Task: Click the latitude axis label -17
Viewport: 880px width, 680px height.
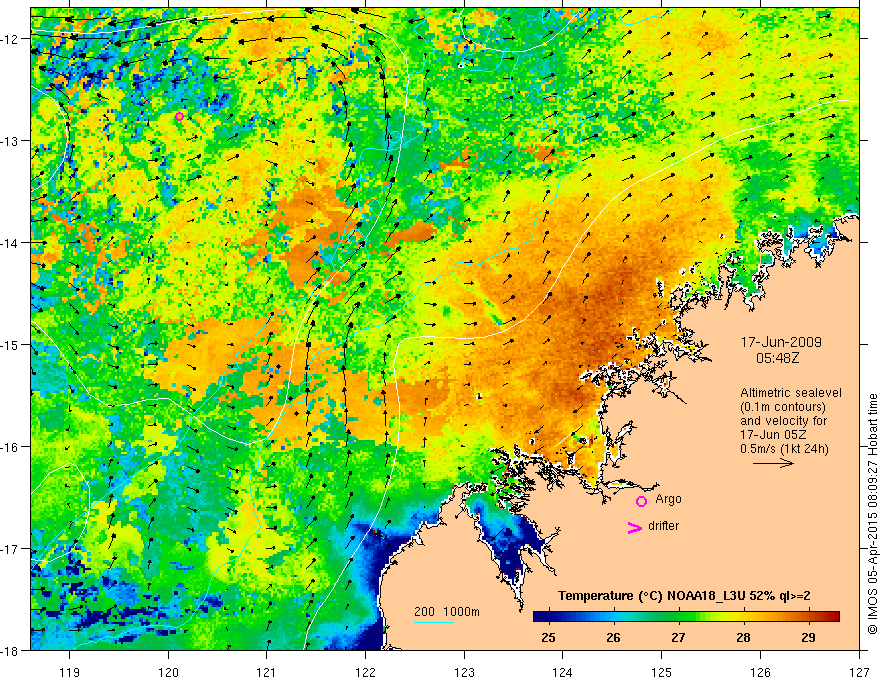Action: [10, 549]
